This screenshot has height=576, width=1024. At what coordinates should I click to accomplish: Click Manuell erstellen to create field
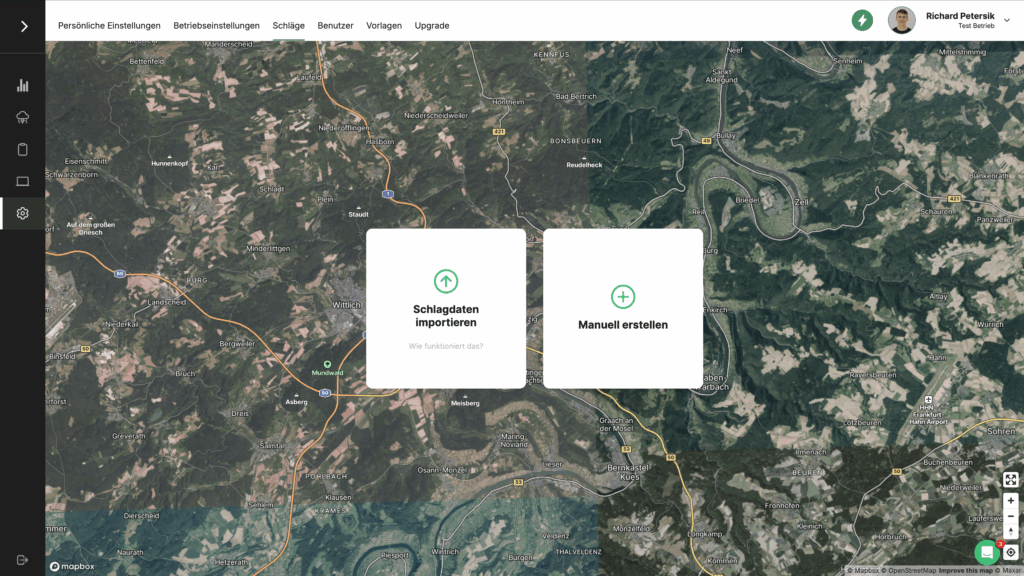click(x=622, y=308)
